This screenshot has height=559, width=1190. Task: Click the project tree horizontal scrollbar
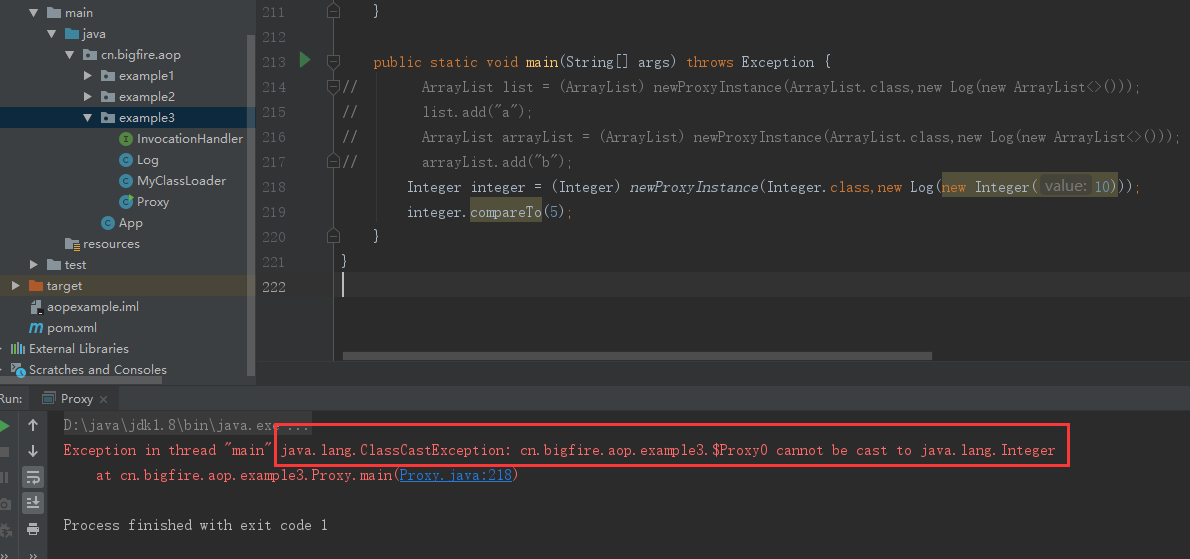point(81,379)
